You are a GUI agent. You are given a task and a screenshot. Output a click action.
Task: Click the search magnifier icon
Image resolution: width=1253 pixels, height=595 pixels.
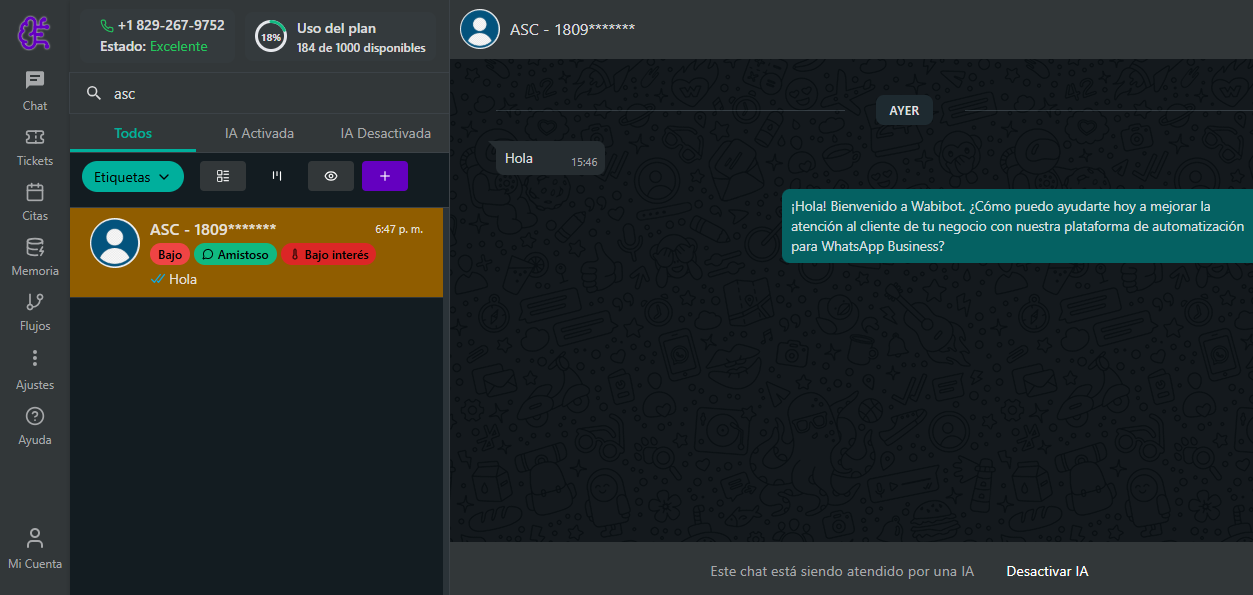[94, 93]
